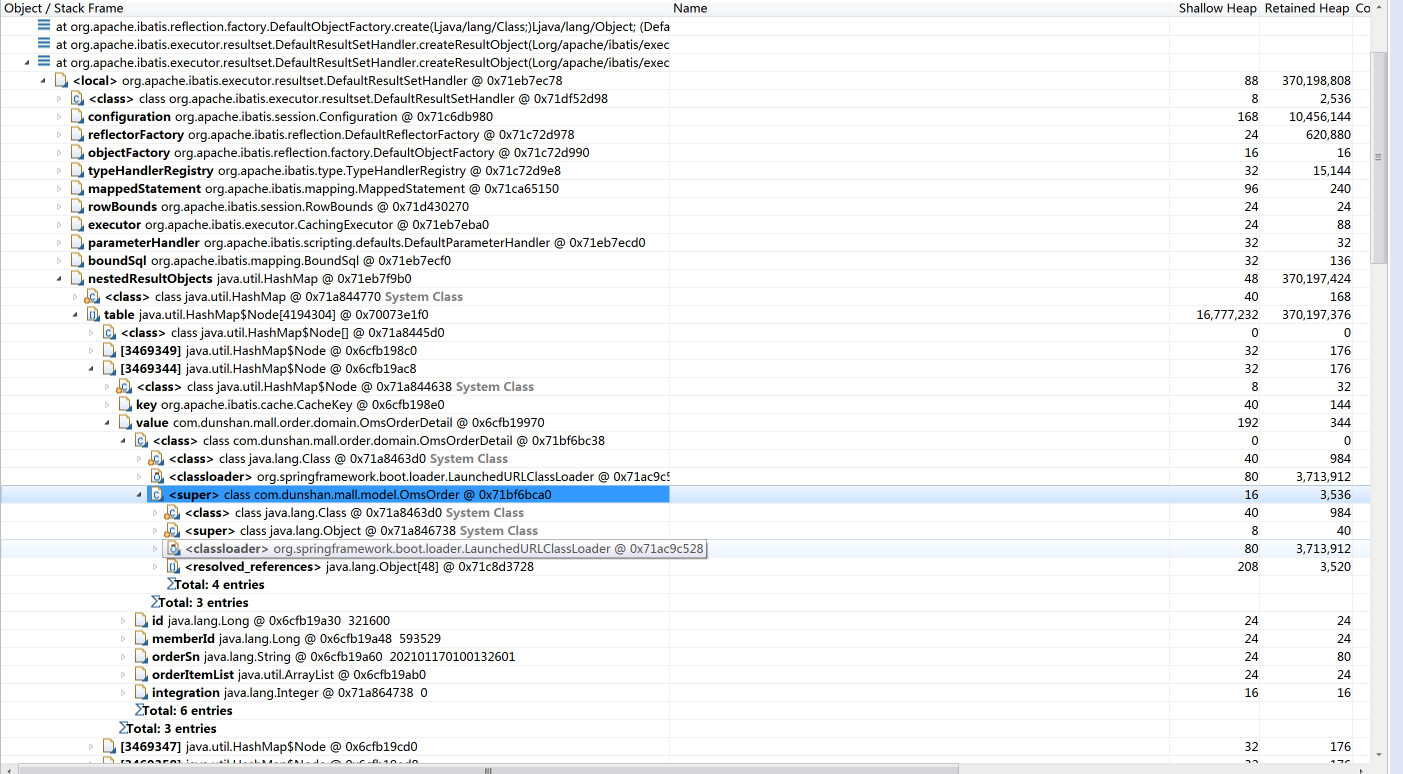The width and height of the screenshot is (1403, 774).
Task: Collapse the [3469344] HashMap$Node entry
Action: [91, 369]
